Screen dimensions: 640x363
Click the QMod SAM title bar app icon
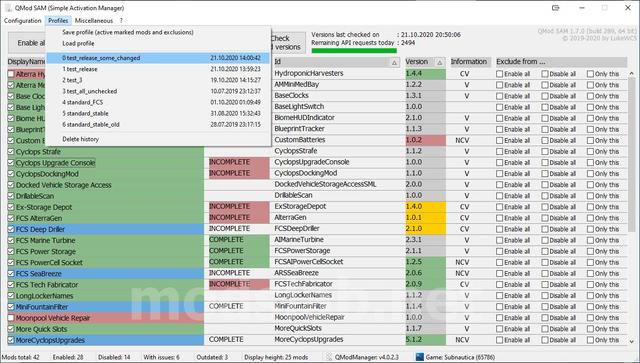point(9,8)
